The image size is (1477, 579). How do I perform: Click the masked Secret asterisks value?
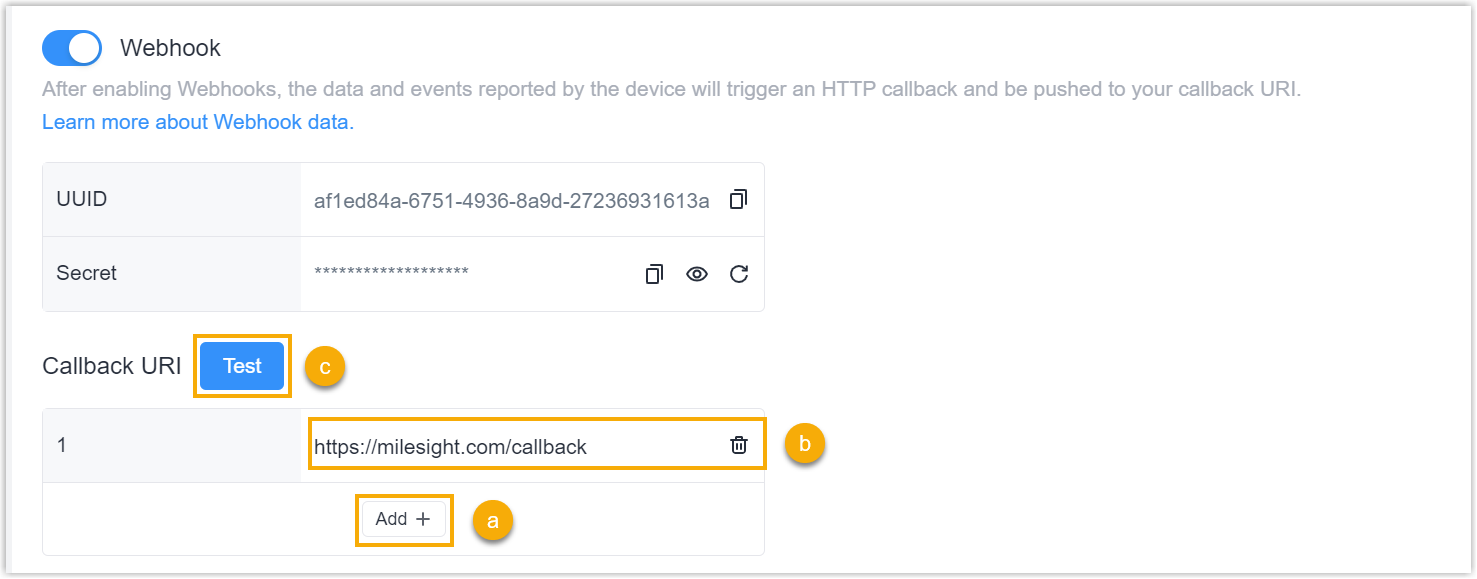pos(391,273)
